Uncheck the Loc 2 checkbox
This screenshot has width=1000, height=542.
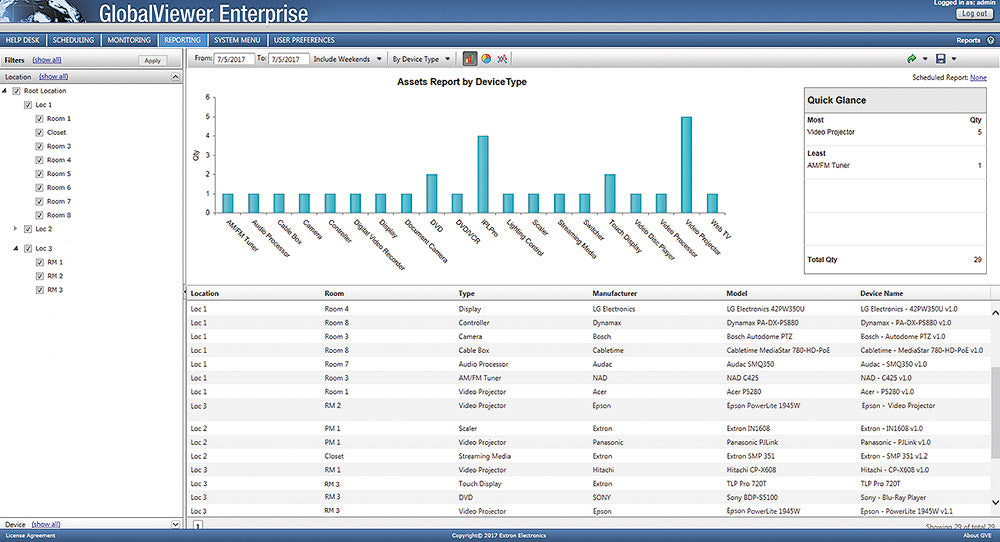coord(28,229)
